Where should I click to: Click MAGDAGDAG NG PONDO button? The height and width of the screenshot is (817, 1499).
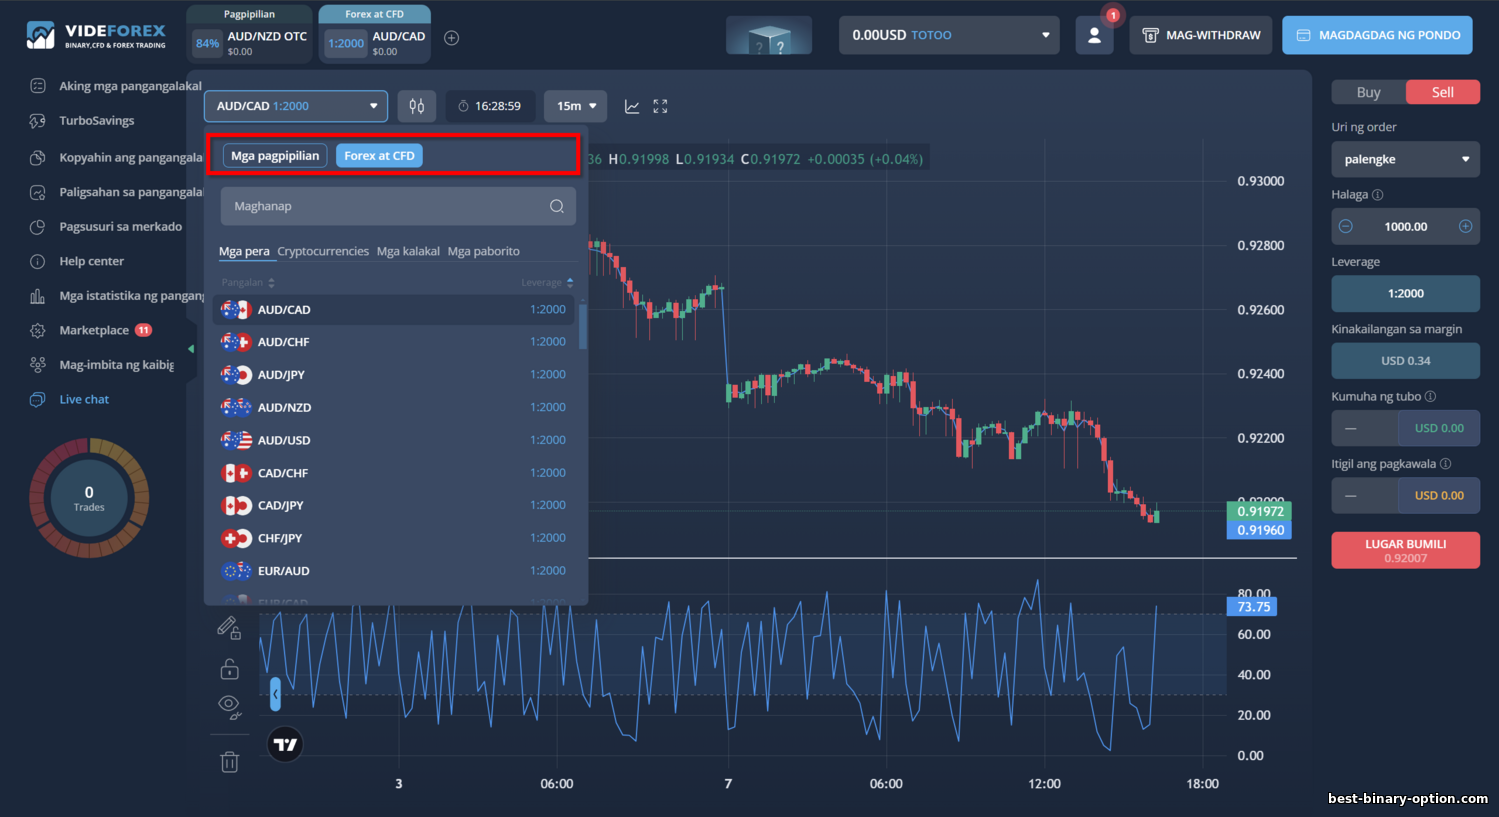[1377, 35]
